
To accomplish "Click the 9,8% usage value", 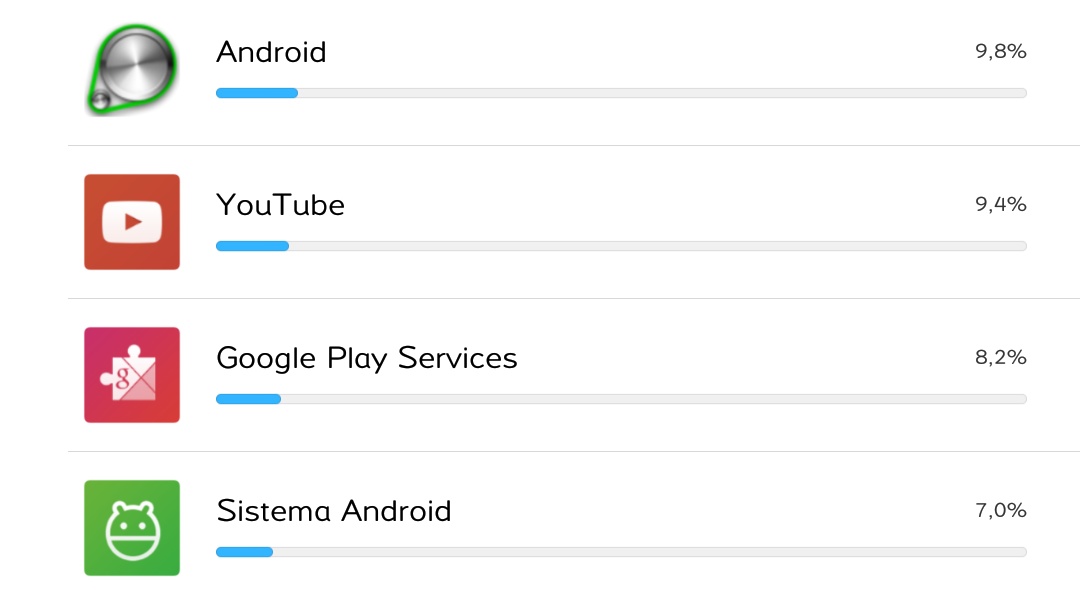I will click(1000, 52).
